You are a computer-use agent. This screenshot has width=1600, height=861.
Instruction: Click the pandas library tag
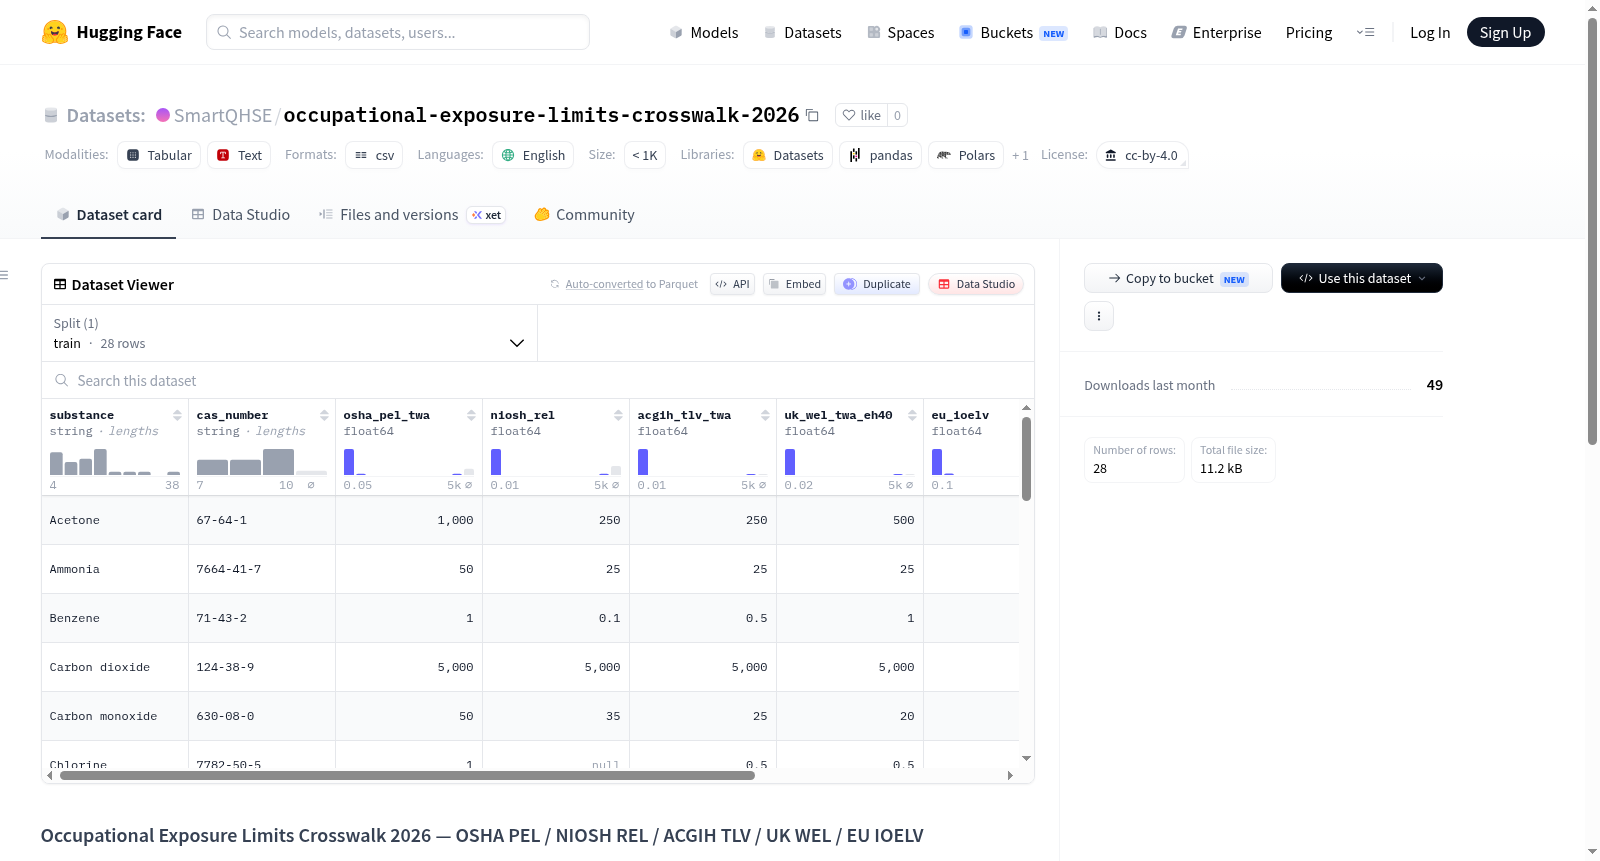(880, 155)
